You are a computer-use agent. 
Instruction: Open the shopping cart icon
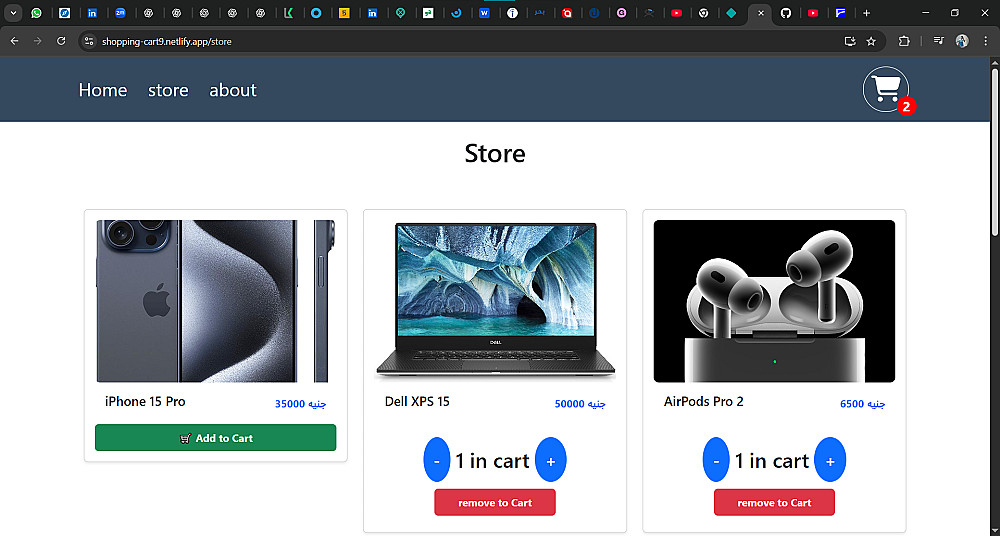point(886,89)
